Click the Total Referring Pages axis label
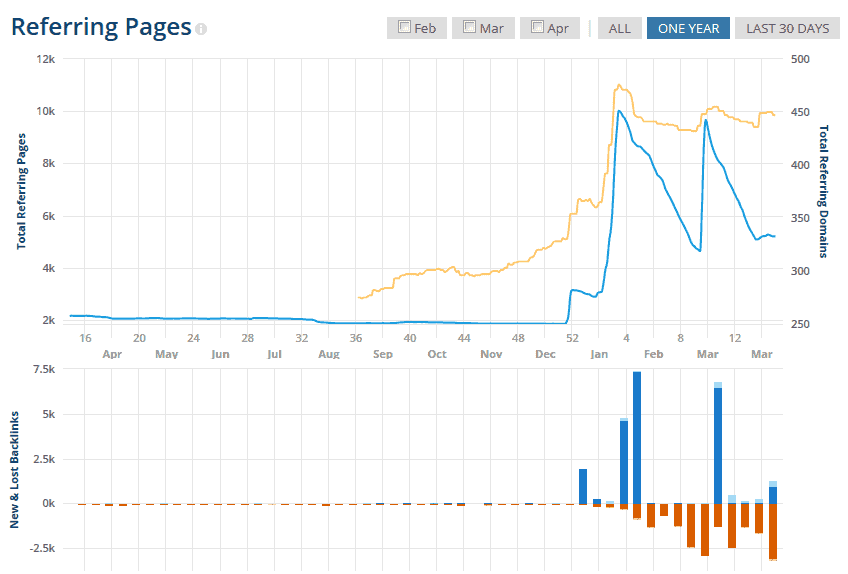848x574 pixels. point(22,190)
